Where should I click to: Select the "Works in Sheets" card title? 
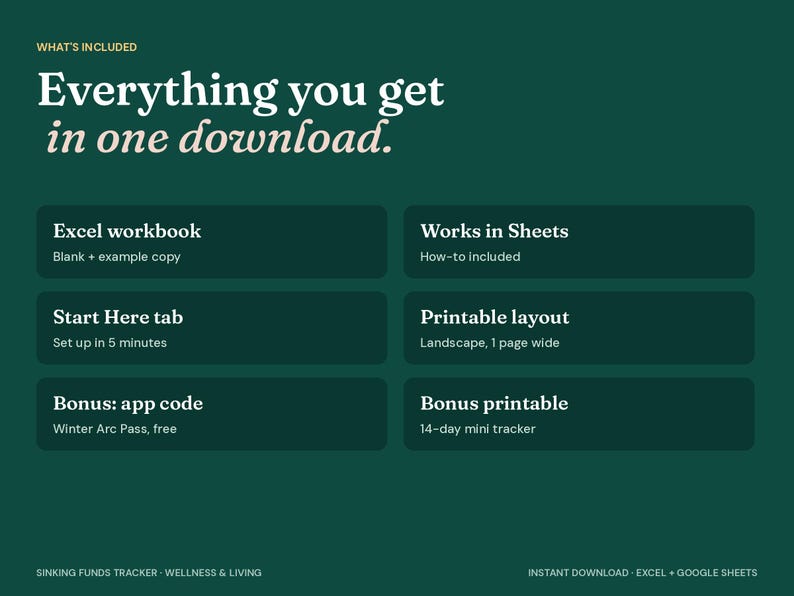pos(494,231)
